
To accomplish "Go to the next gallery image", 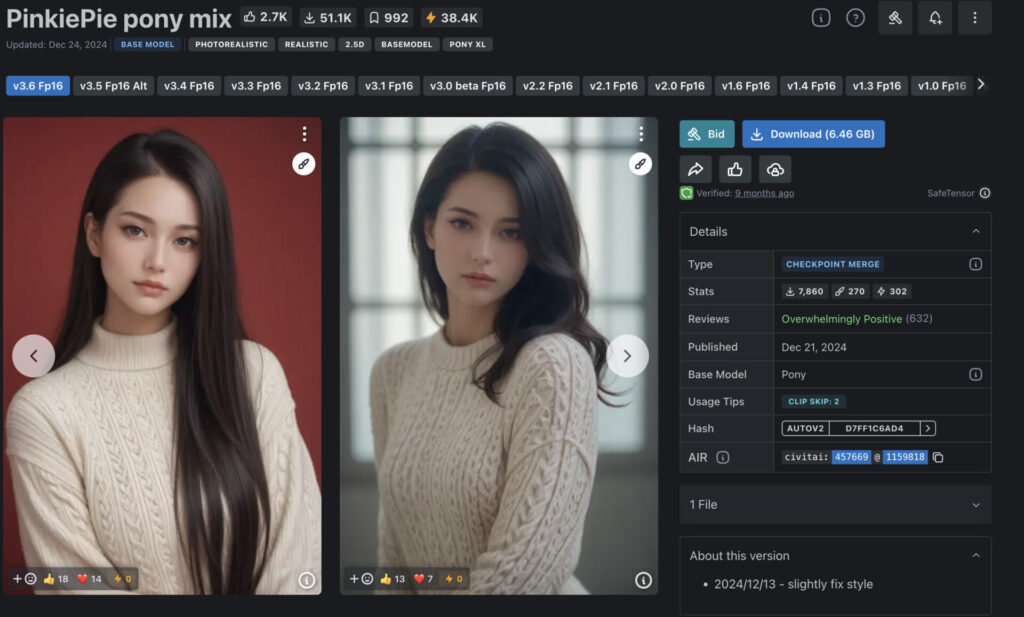I will (627, 356).
